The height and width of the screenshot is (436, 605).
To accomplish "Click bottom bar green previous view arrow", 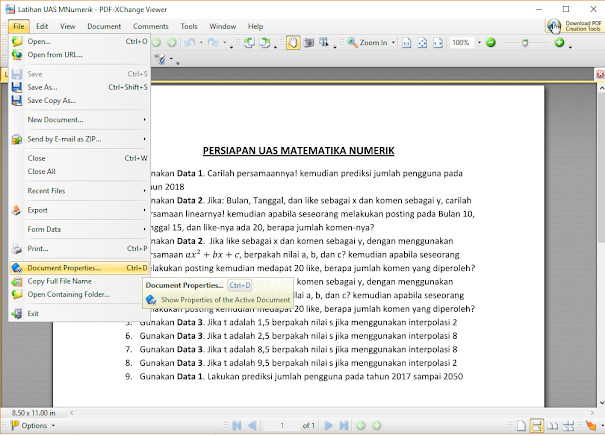I will tap(361, 425).
